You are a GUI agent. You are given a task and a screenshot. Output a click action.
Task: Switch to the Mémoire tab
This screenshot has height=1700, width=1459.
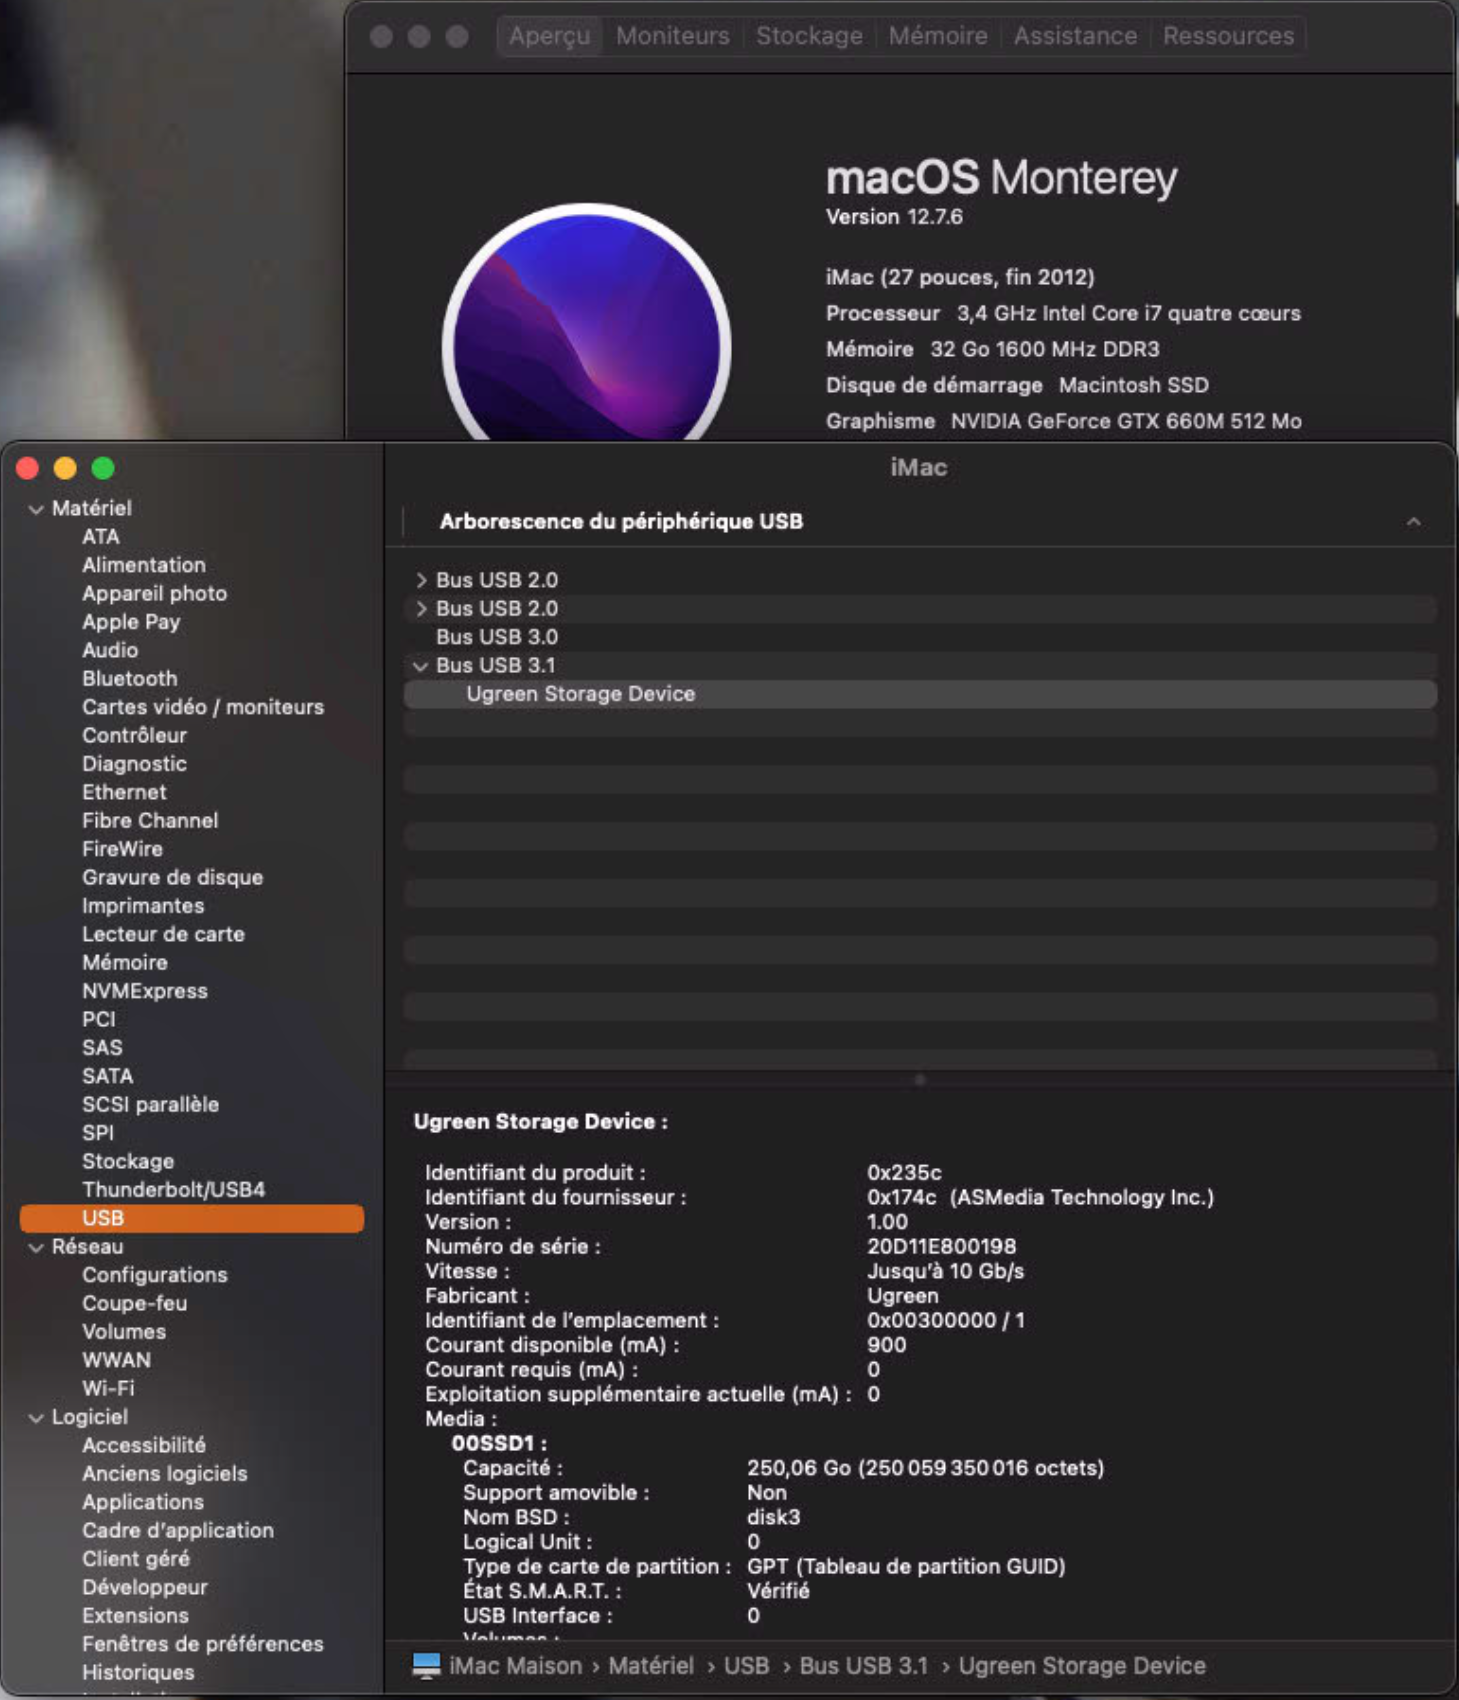coord(938,36)
